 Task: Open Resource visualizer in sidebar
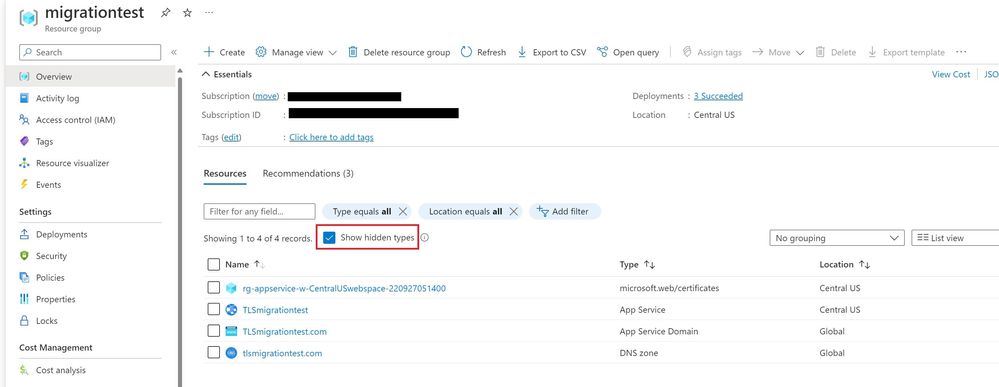click(72, 163)
